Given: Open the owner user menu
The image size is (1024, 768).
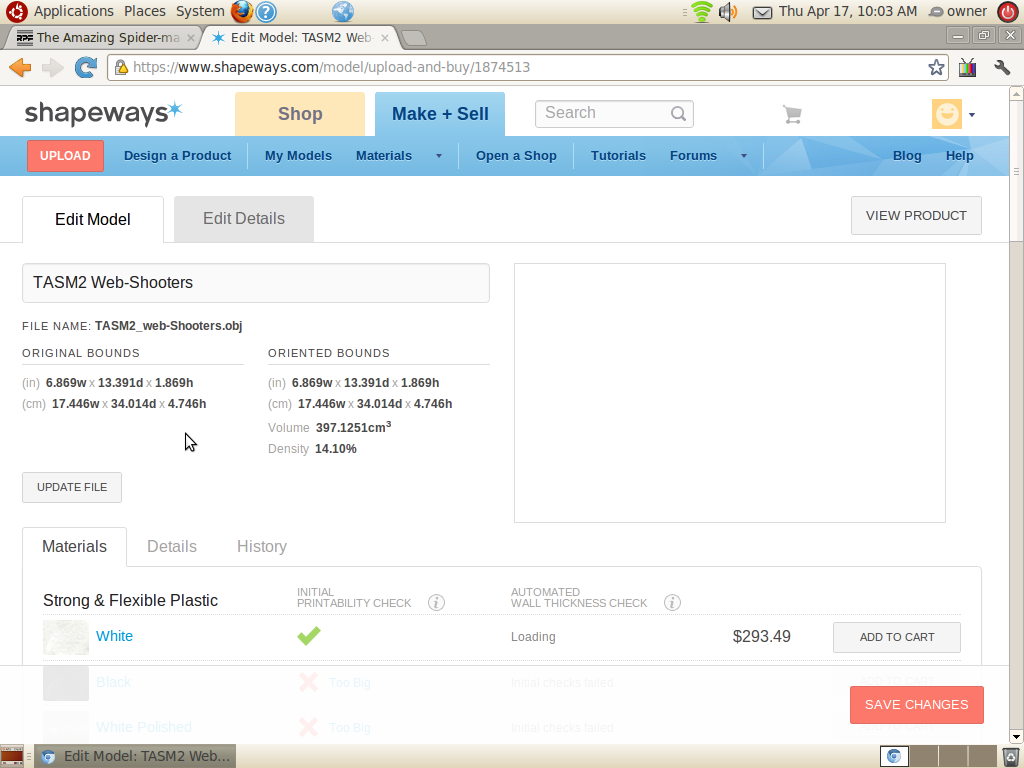Looking at the screenshot, I should (x=958, y=11).
